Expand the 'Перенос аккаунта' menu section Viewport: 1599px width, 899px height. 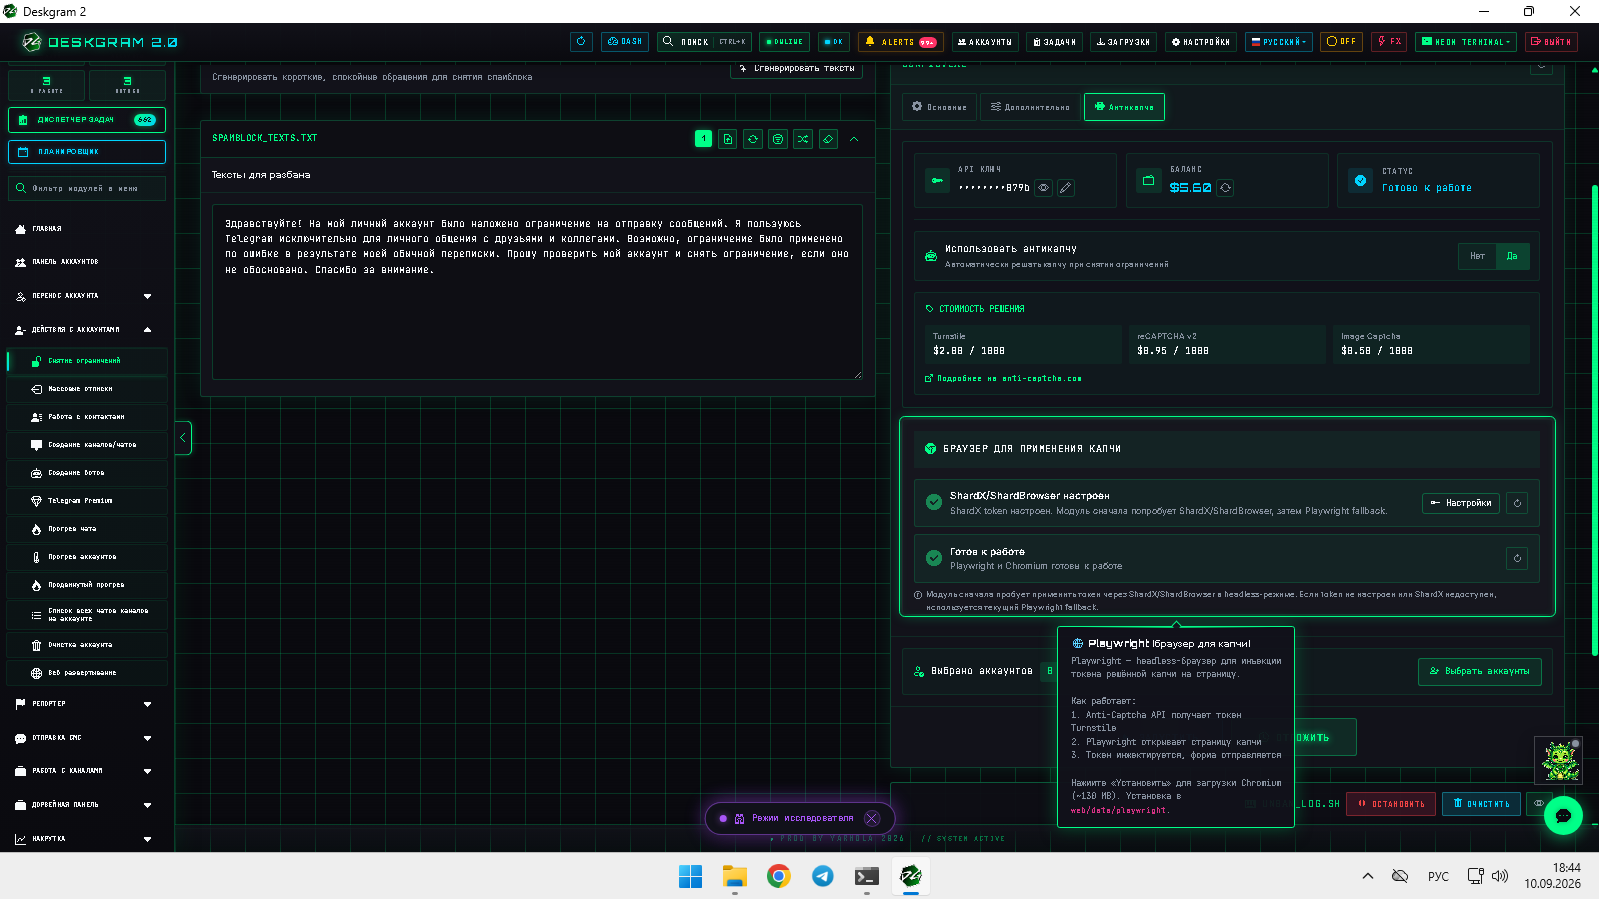[86, 296]
